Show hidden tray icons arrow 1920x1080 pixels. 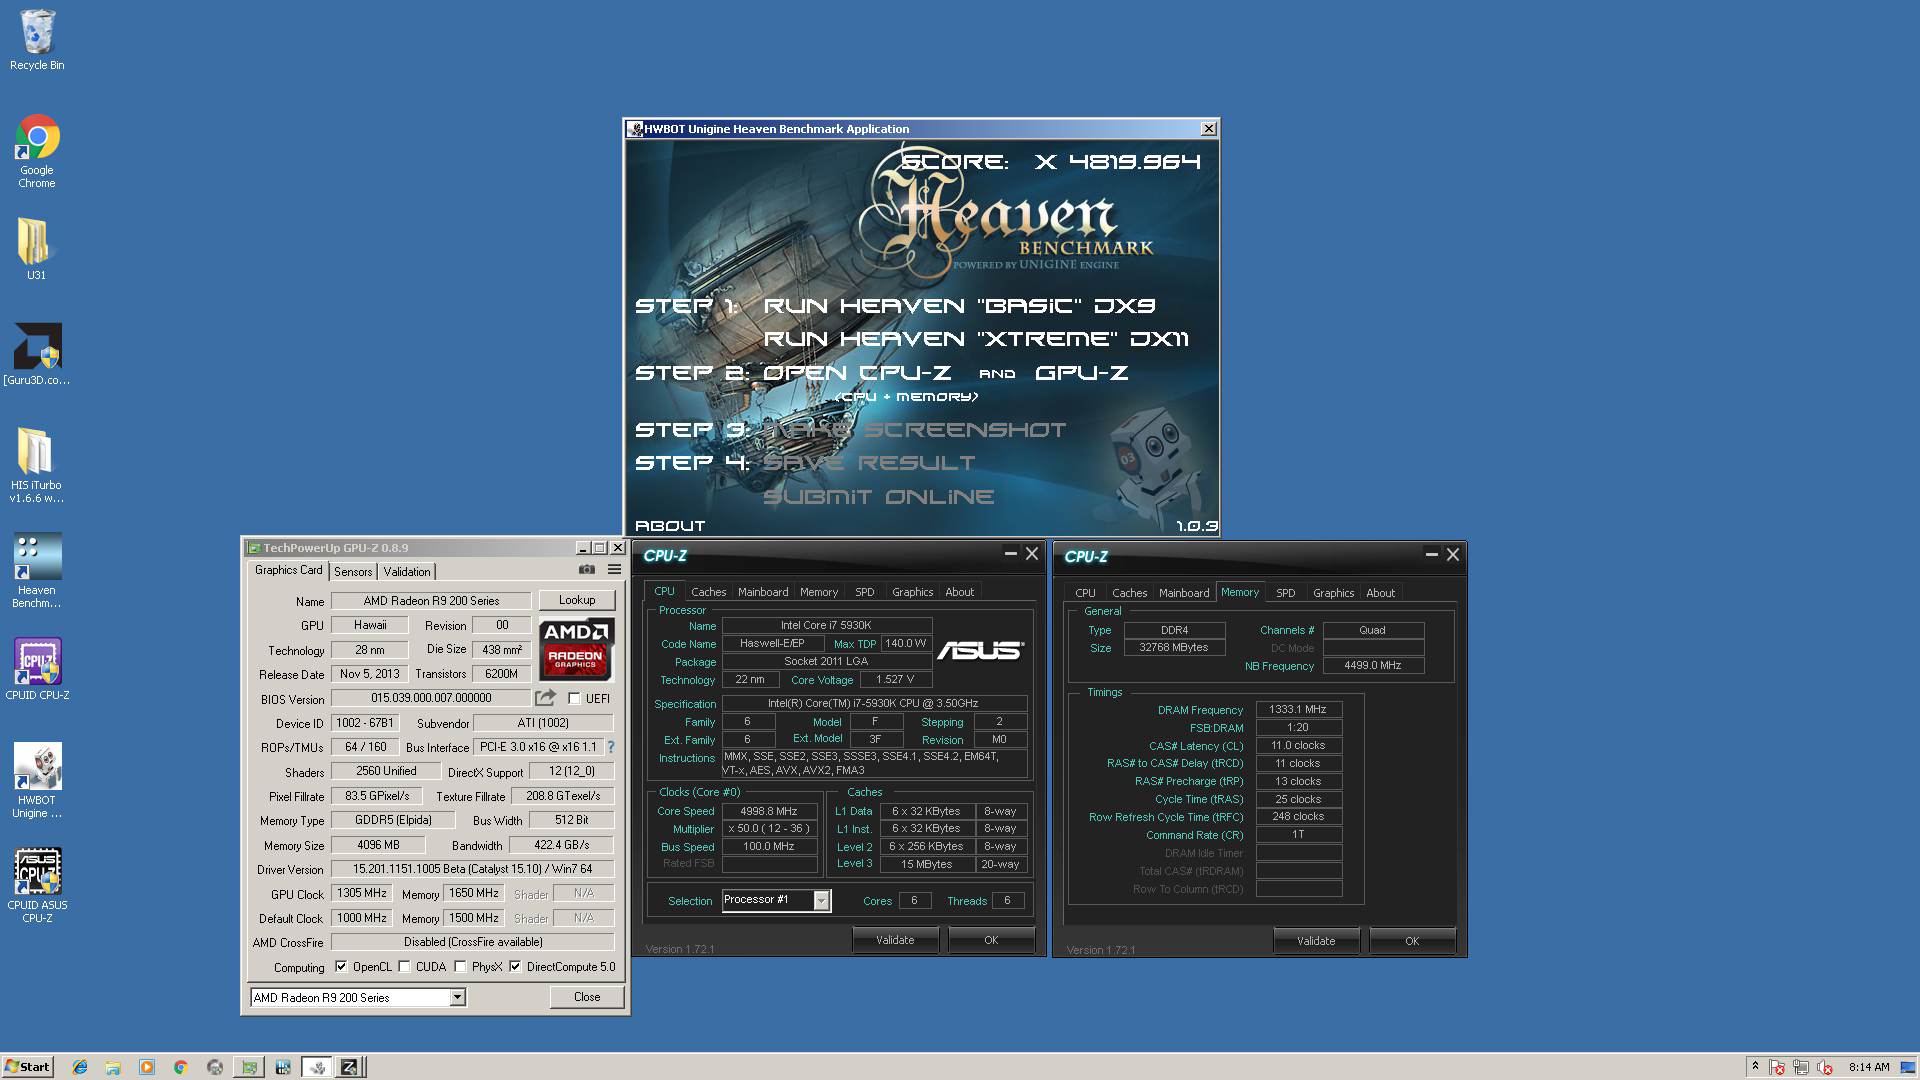pyautogui.click(x=1755, y=1067)
